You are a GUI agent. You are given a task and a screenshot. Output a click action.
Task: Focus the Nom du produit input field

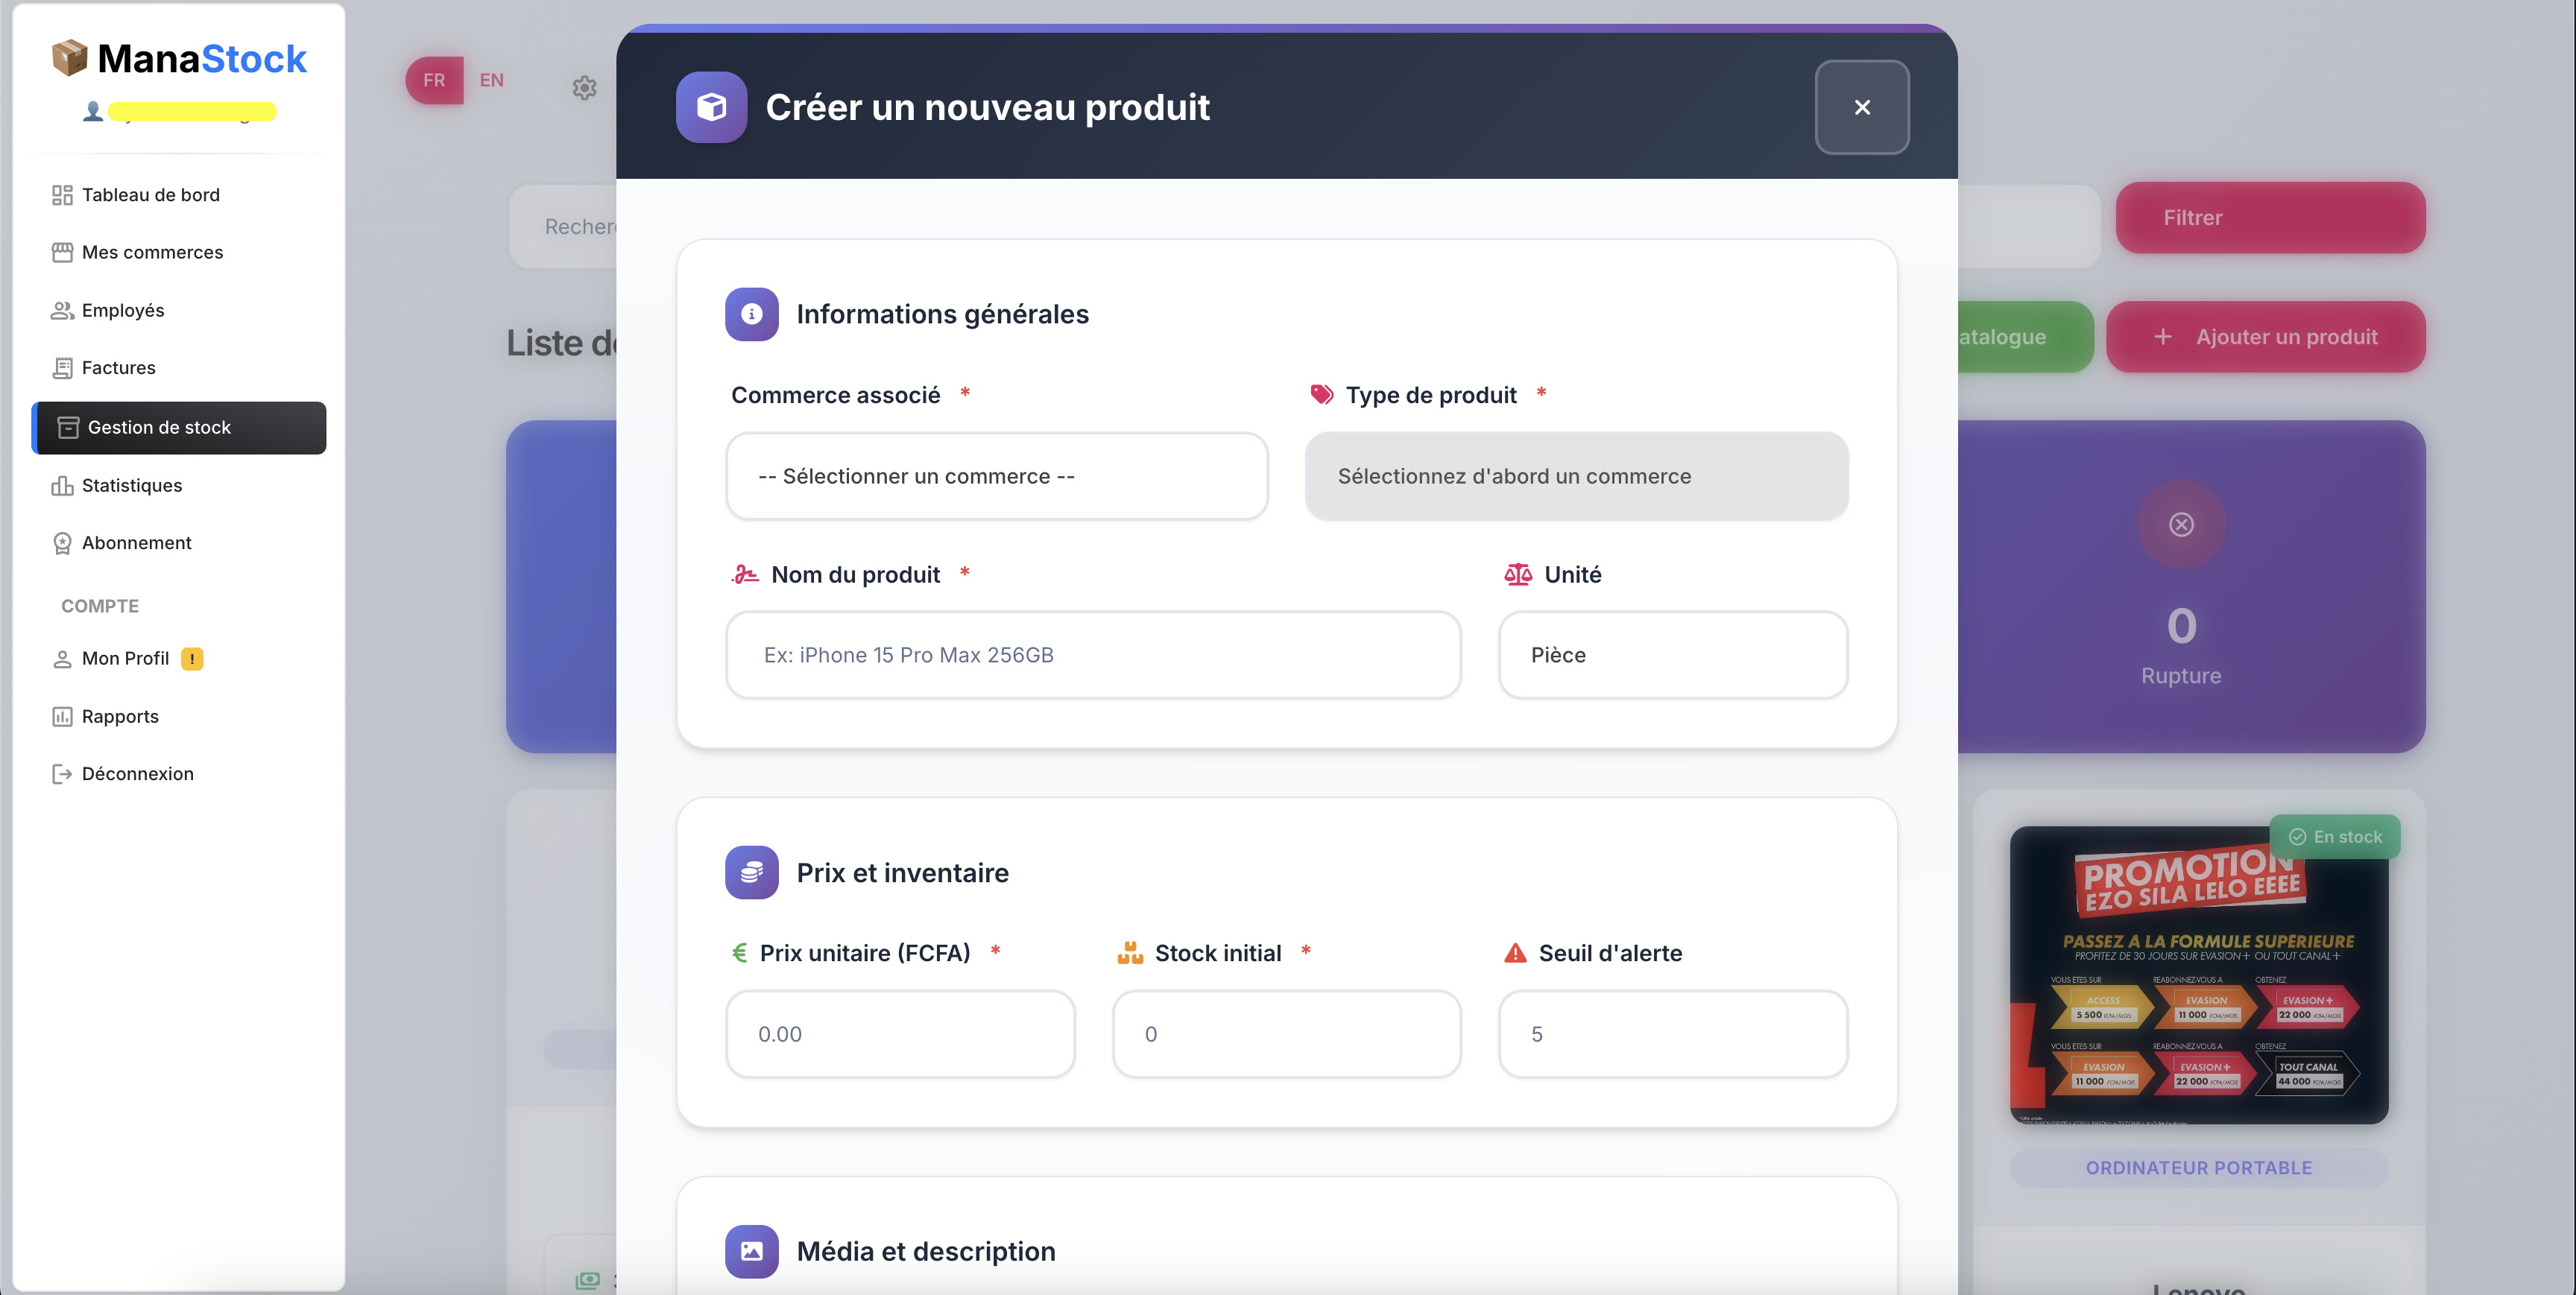[x=1093, y=655]
